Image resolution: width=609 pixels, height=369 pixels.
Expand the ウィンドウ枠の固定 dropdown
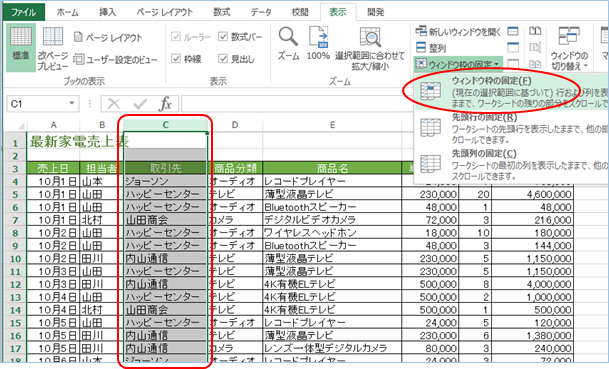click(x=458, y=64)
